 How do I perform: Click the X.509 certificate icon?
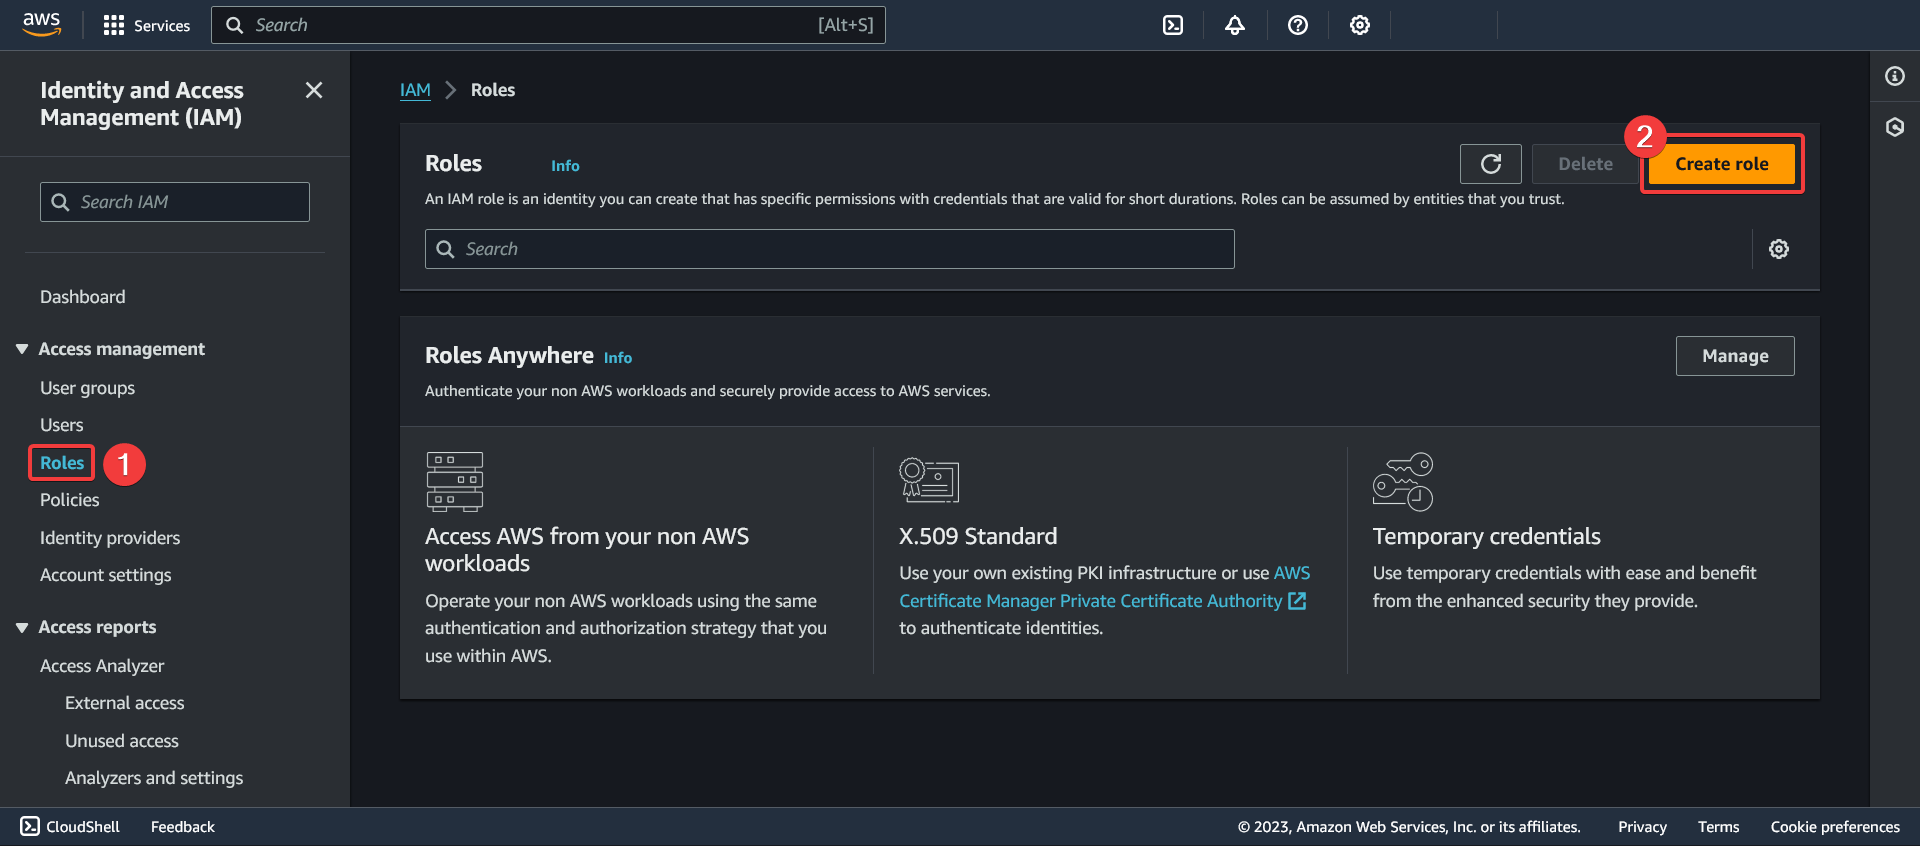[929, 481]
